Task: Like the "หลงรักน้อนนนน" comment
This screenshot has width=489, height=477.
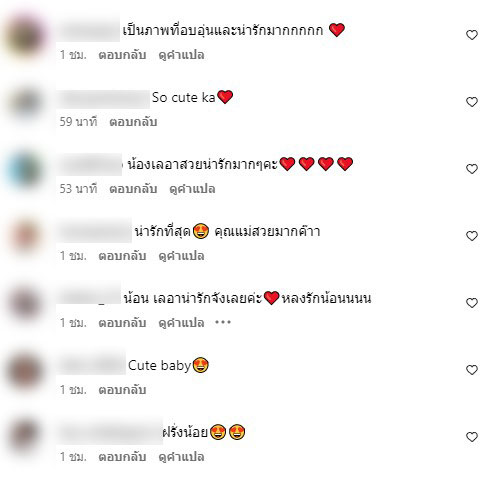Action: 472,303
